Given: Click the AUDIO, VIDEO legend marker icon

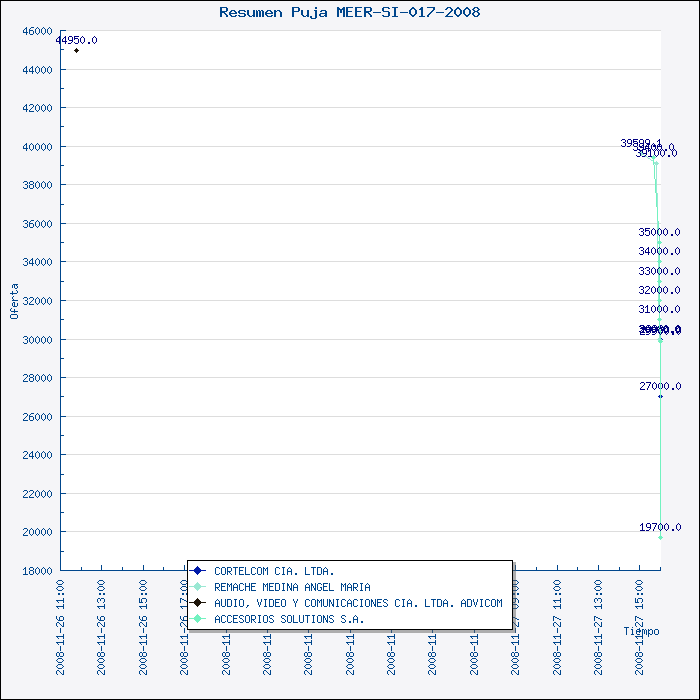Looking at the screenshot, I should (x=198, y=603).
